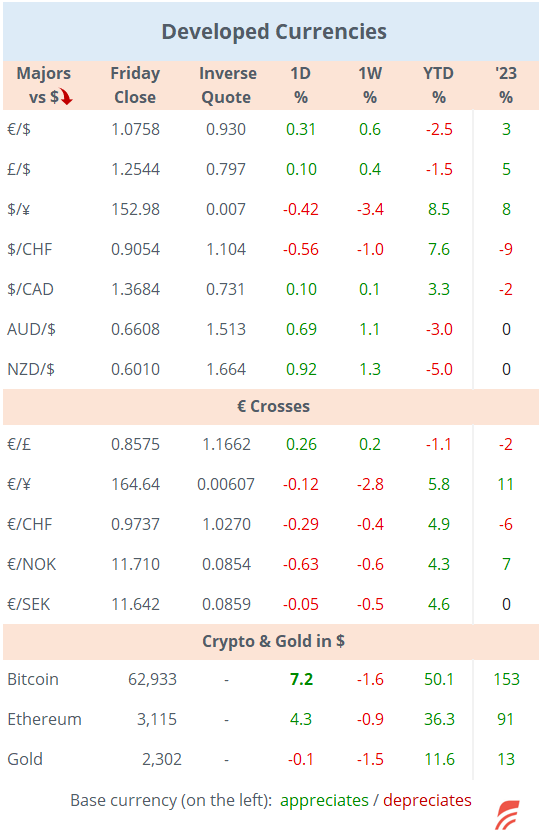The height and width of the screenshot is (835, 539).
Task: Click the € Crosses section header
Action: coord(273,406)
